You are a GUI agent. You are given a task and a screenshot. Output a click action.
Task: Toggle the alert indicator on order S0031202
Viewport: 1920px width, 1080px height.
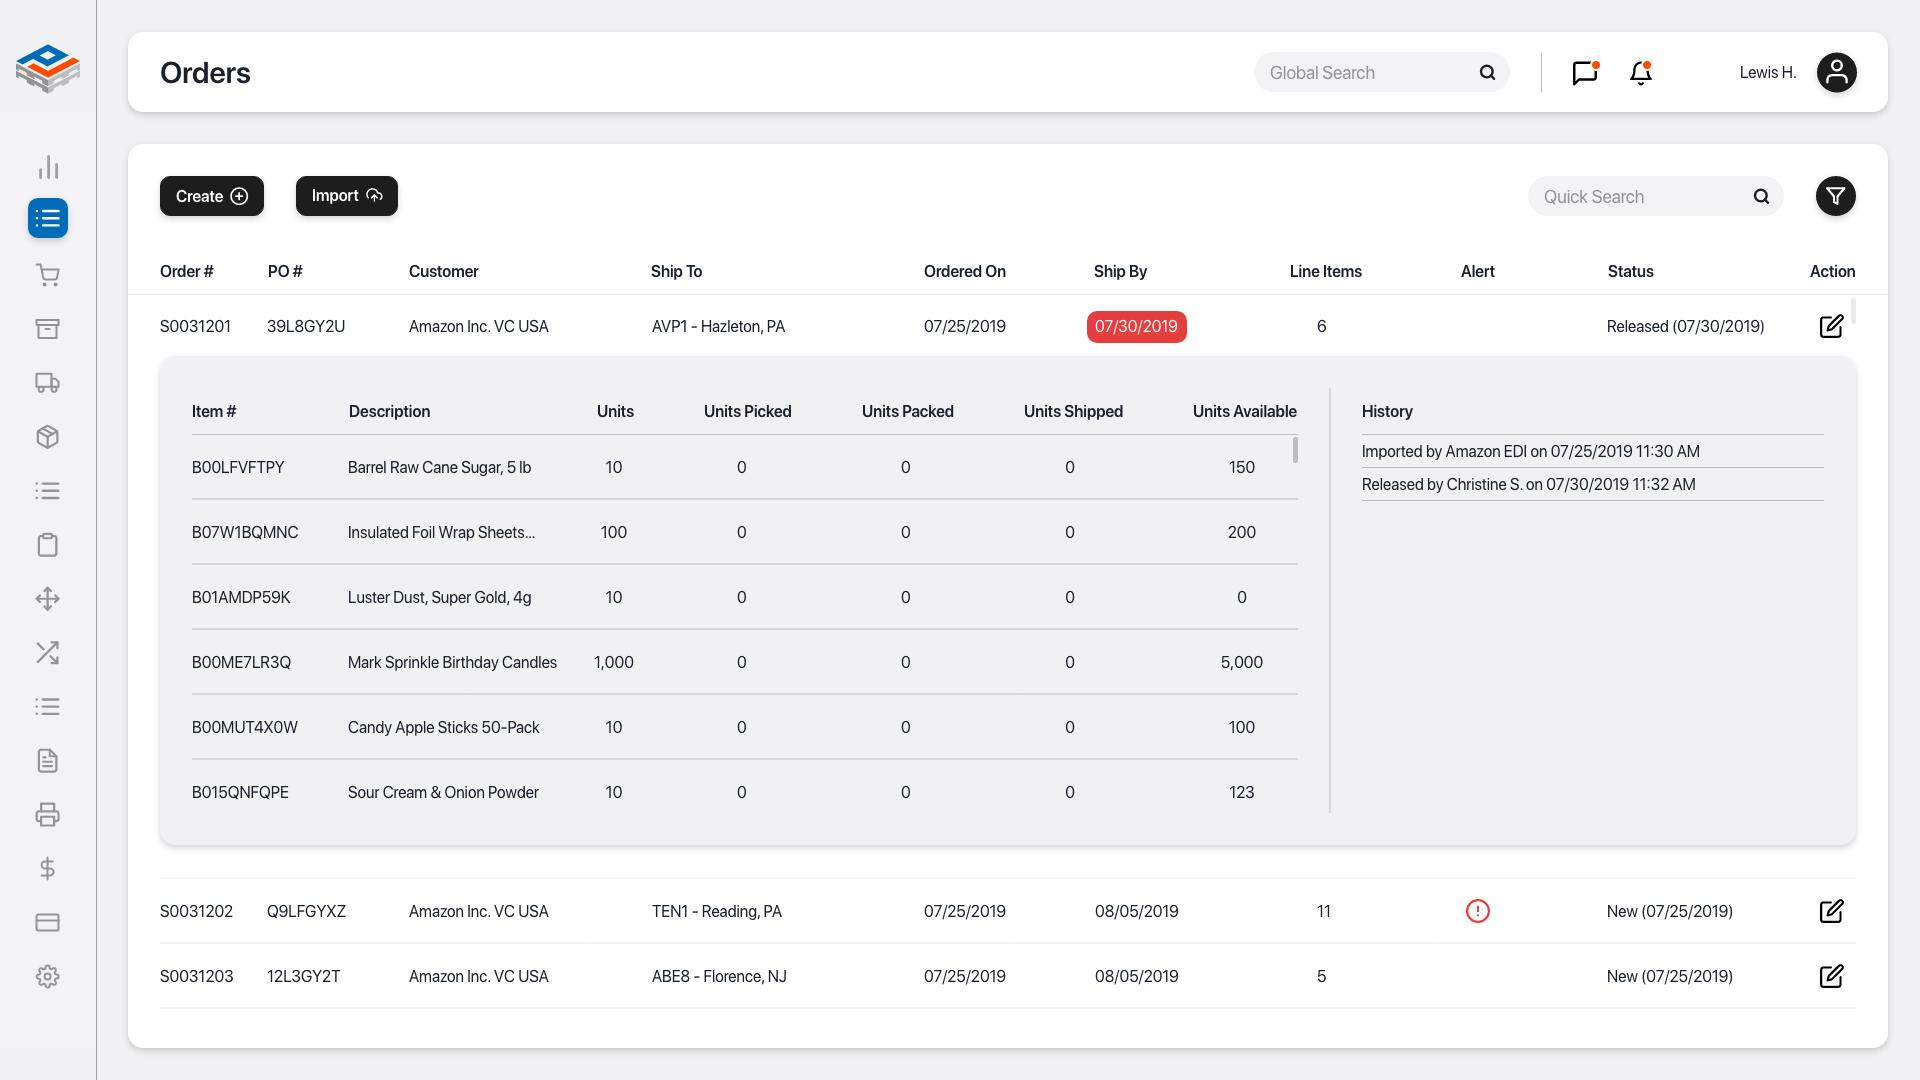[x=1477, y=910]
